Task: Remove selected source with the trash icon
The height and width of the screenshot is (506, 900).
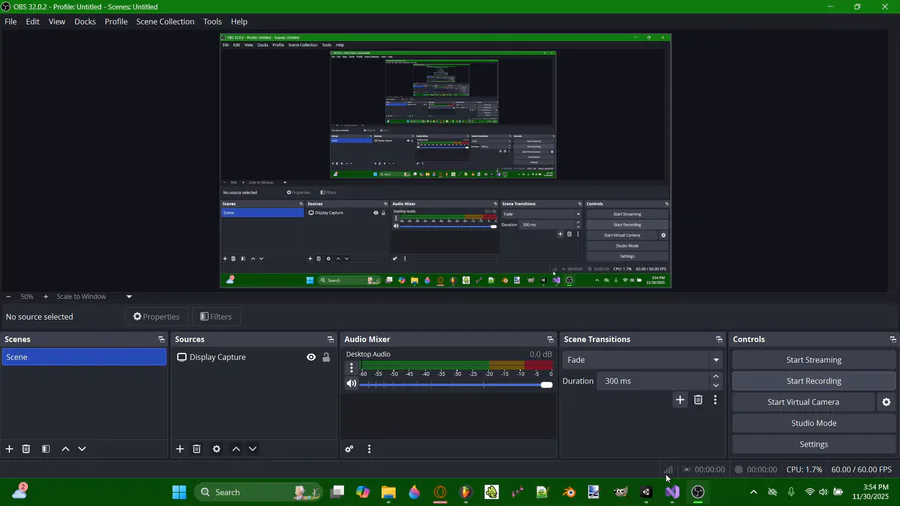Action: click(196, 449)
